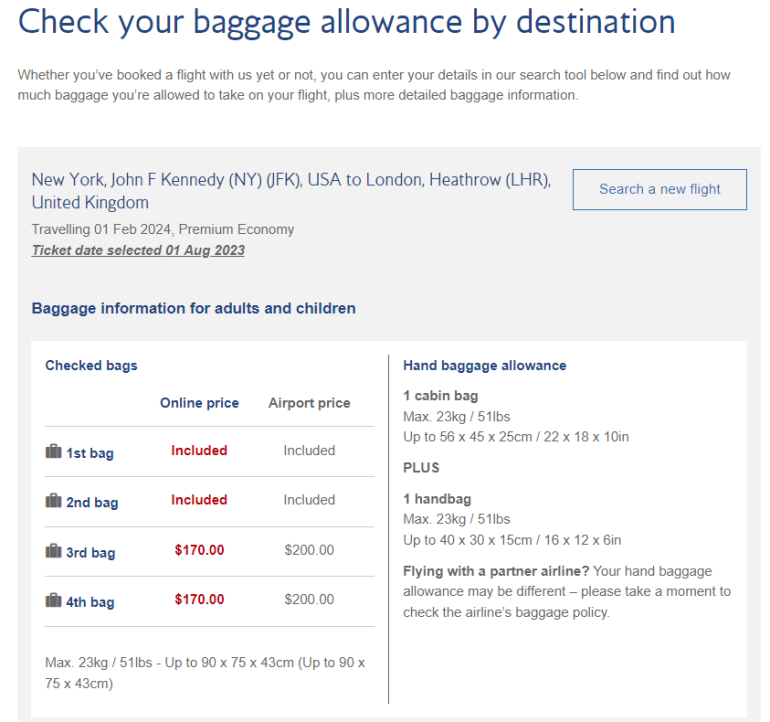The height and width of the screenshot is (722, 770).
Task: Click the Check your baggage allowance page title
Action: pos(346,22)
